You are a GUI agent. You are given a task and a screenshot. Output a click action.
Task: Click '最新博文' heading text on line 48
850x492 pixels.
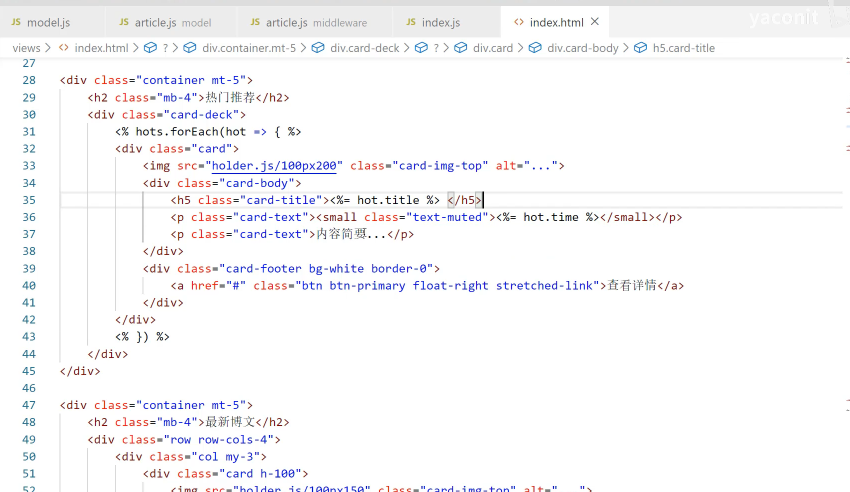pos(230,422)
